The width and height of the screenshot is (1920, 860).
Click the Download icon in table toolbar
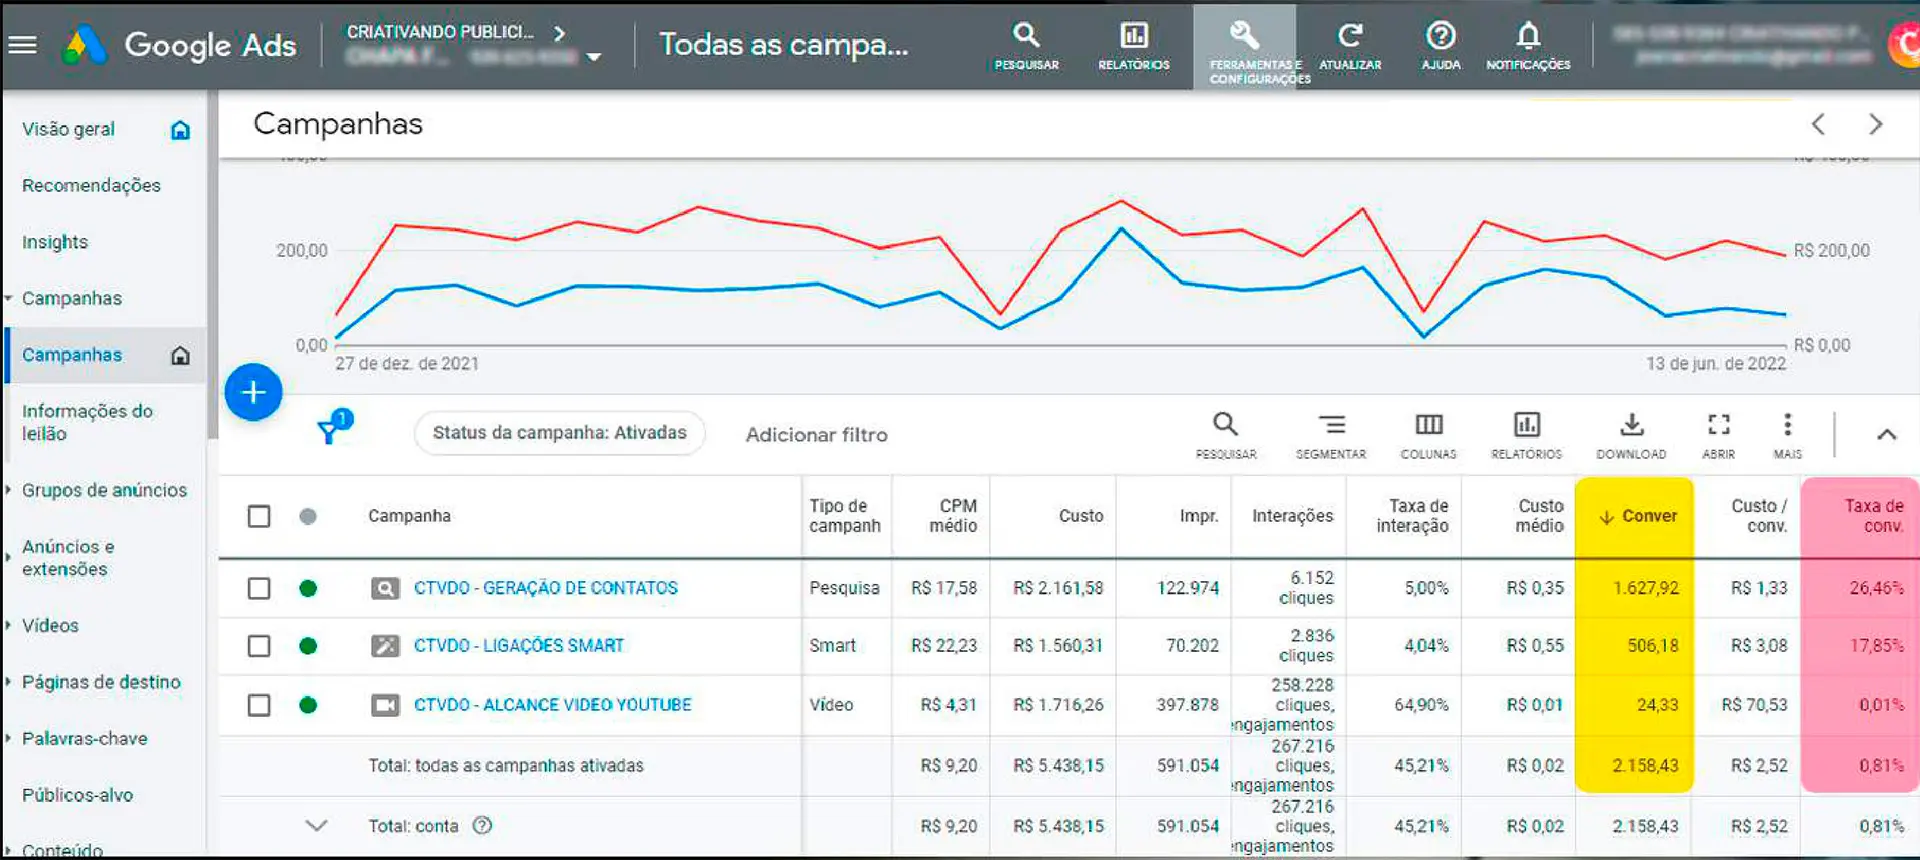(1631, 435)
